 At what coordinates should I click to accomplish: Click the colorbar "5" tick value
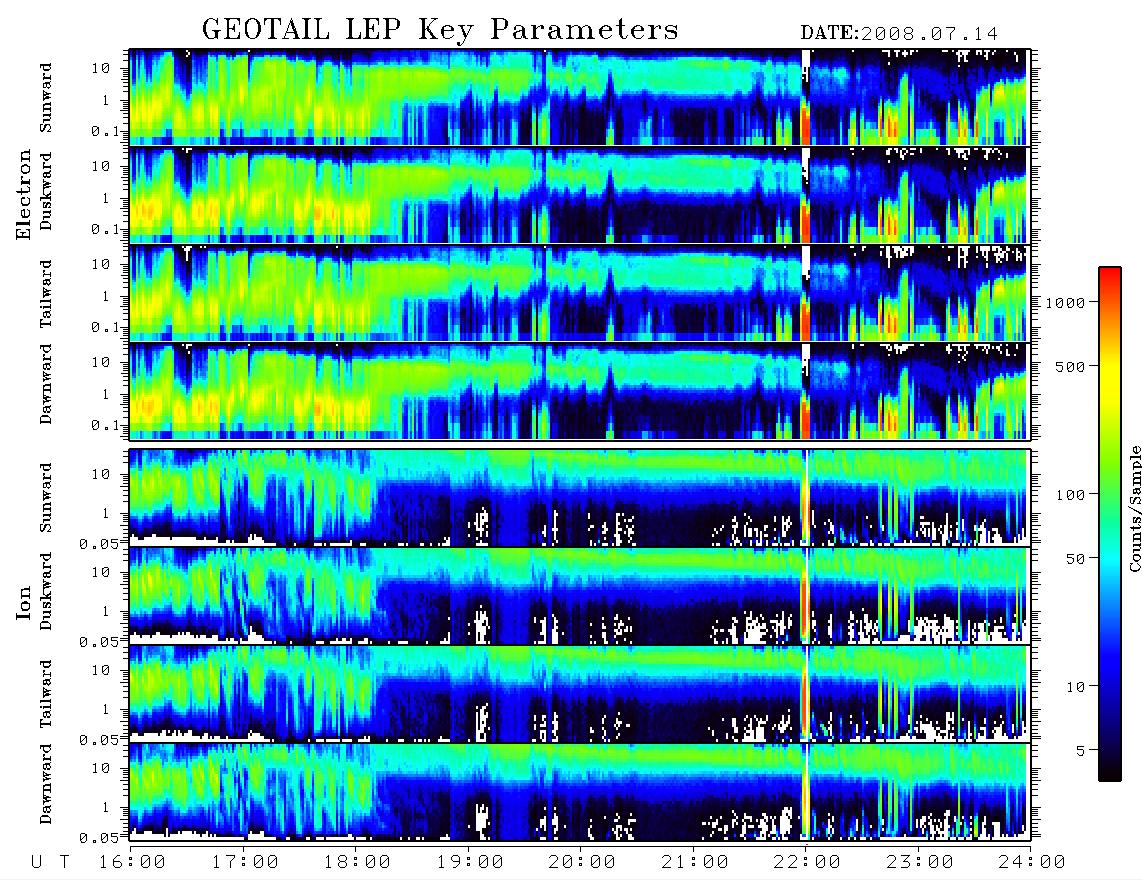(x=1081, y=750)
